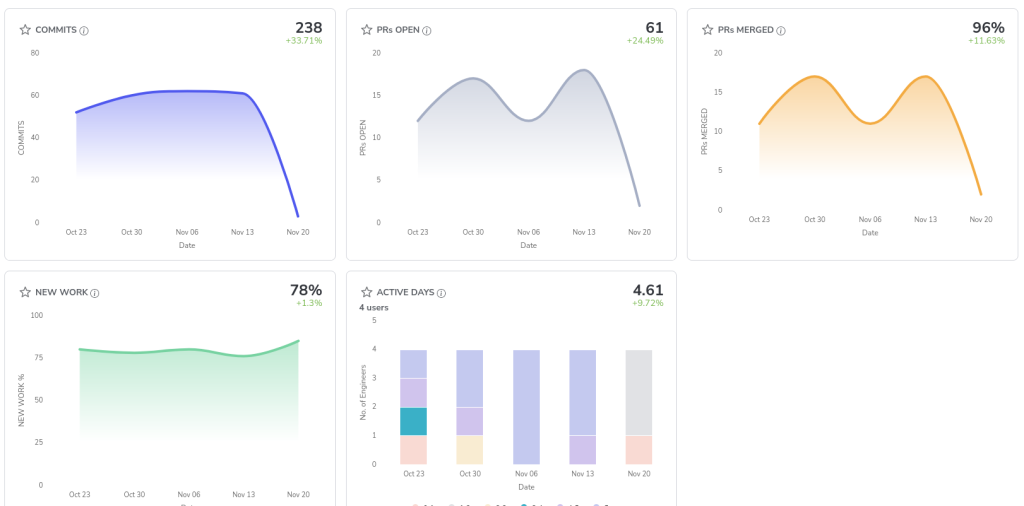Image resolution: width=1024 pixels, height=506 pixels.
Task: Select the teal segment in Oct 23 bar
Action: pos(413,421)
